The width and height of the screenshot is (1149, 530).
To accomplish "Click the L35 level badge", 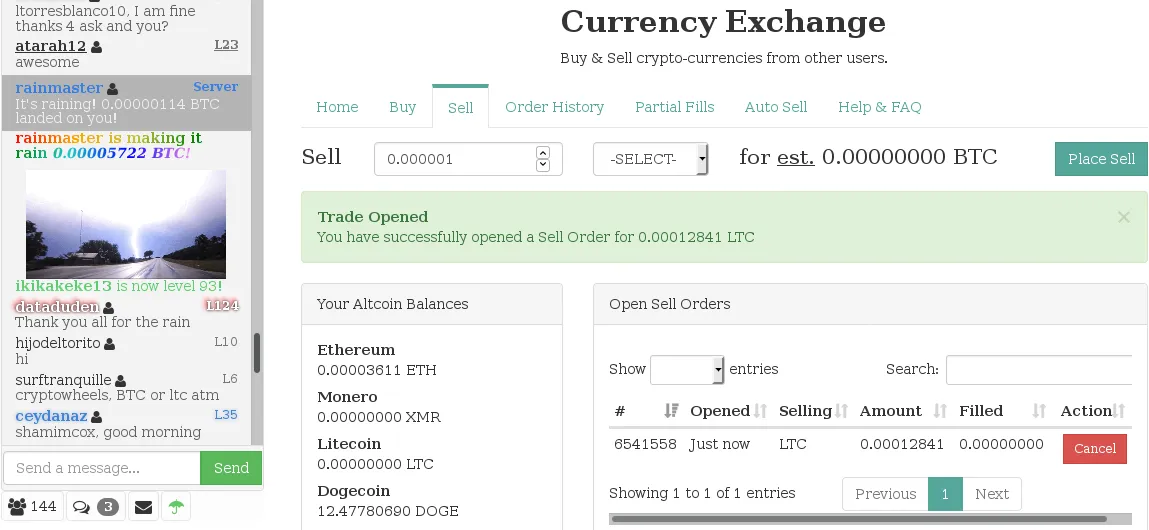I will (x=226, y=415).
